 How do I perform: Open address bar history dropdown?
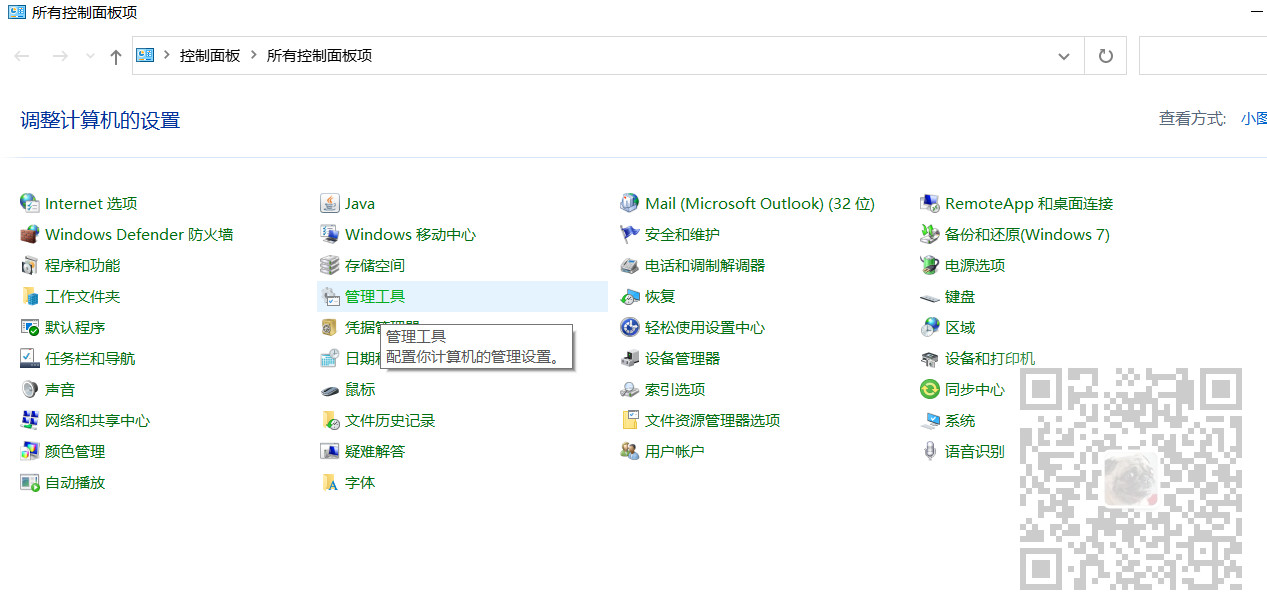click(1064, 56)
